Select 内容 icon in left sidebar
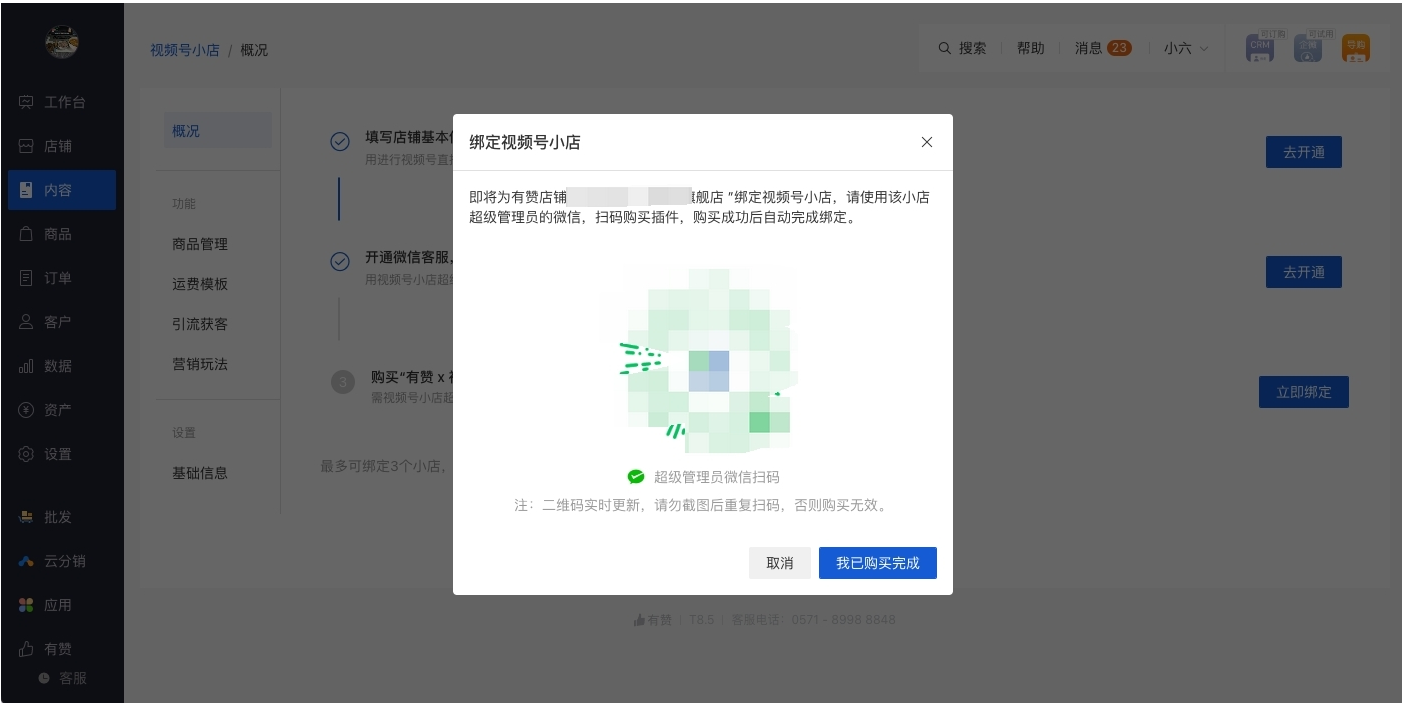 point(26,190)
